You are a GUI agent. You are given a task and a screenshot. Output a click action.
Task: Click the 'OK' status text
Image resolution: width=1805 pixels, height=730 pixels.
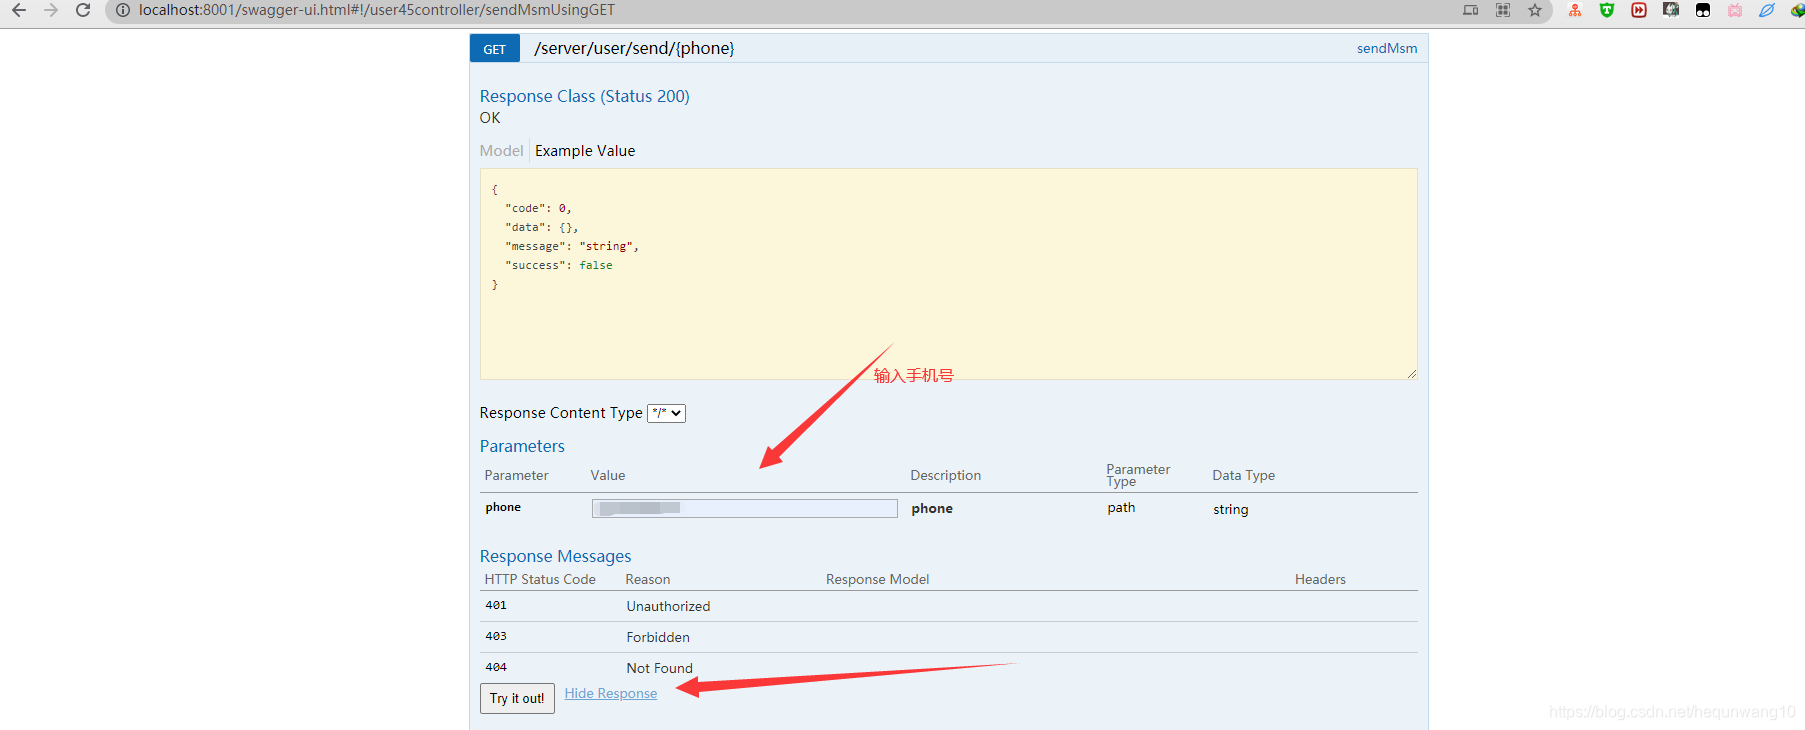(490, 118)
